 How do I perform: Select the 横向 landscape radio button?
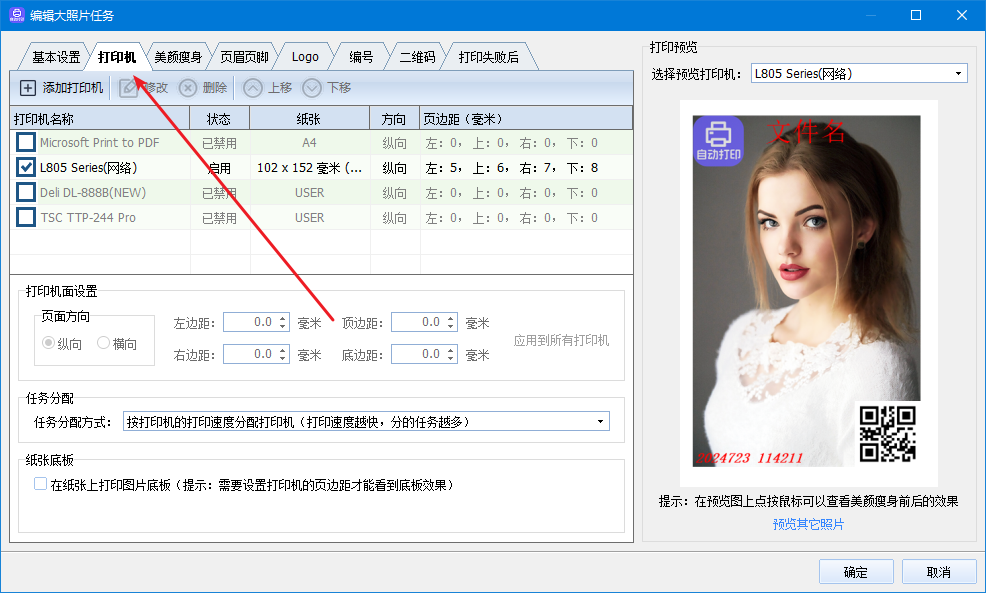pyautogui.click(x=104, y=344)
